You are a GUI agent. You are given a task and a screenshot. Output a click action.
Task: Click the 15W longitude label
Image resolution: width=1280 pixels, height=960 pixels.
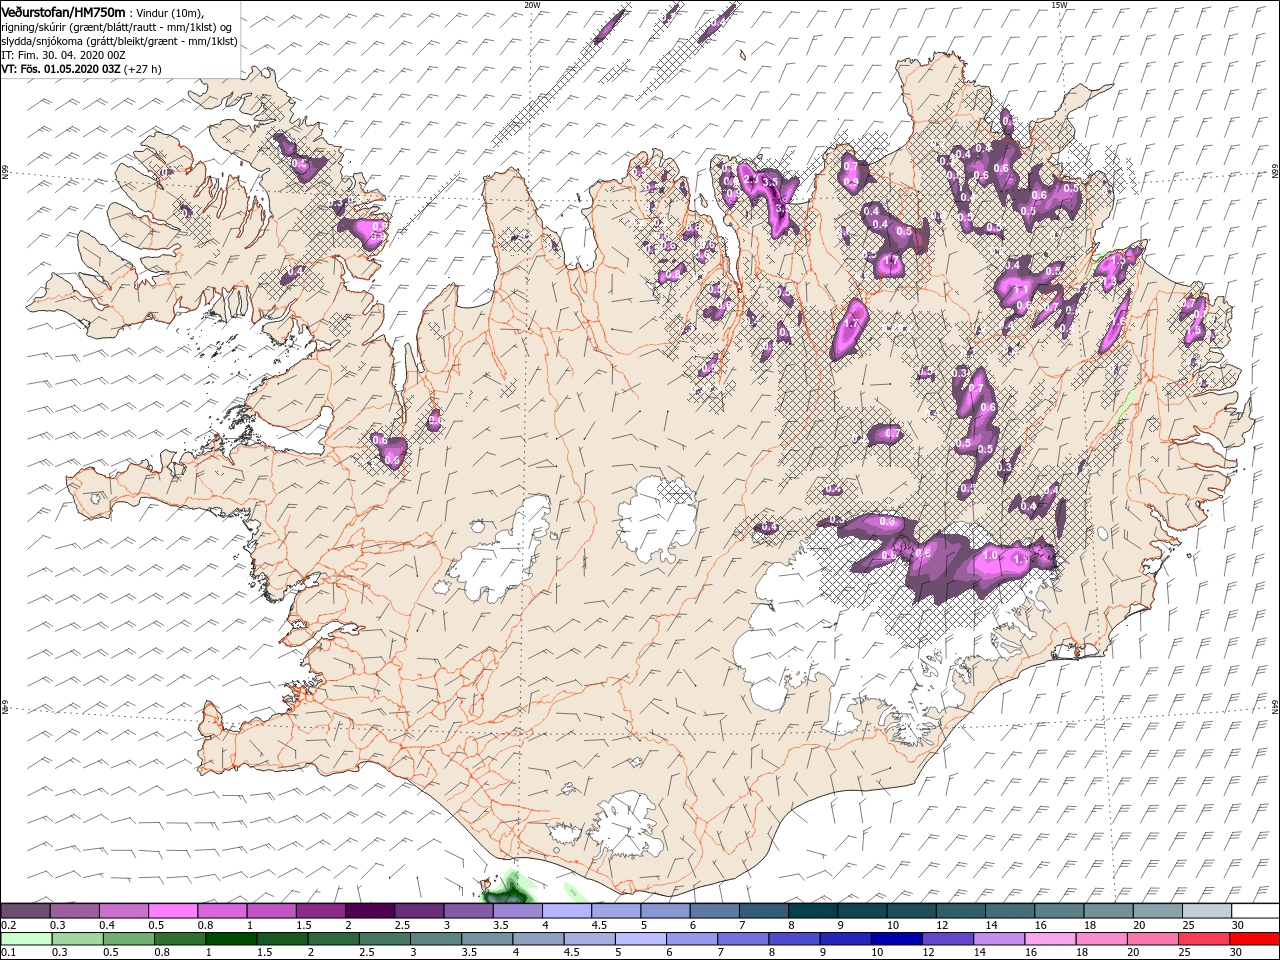coord(1059,5)
